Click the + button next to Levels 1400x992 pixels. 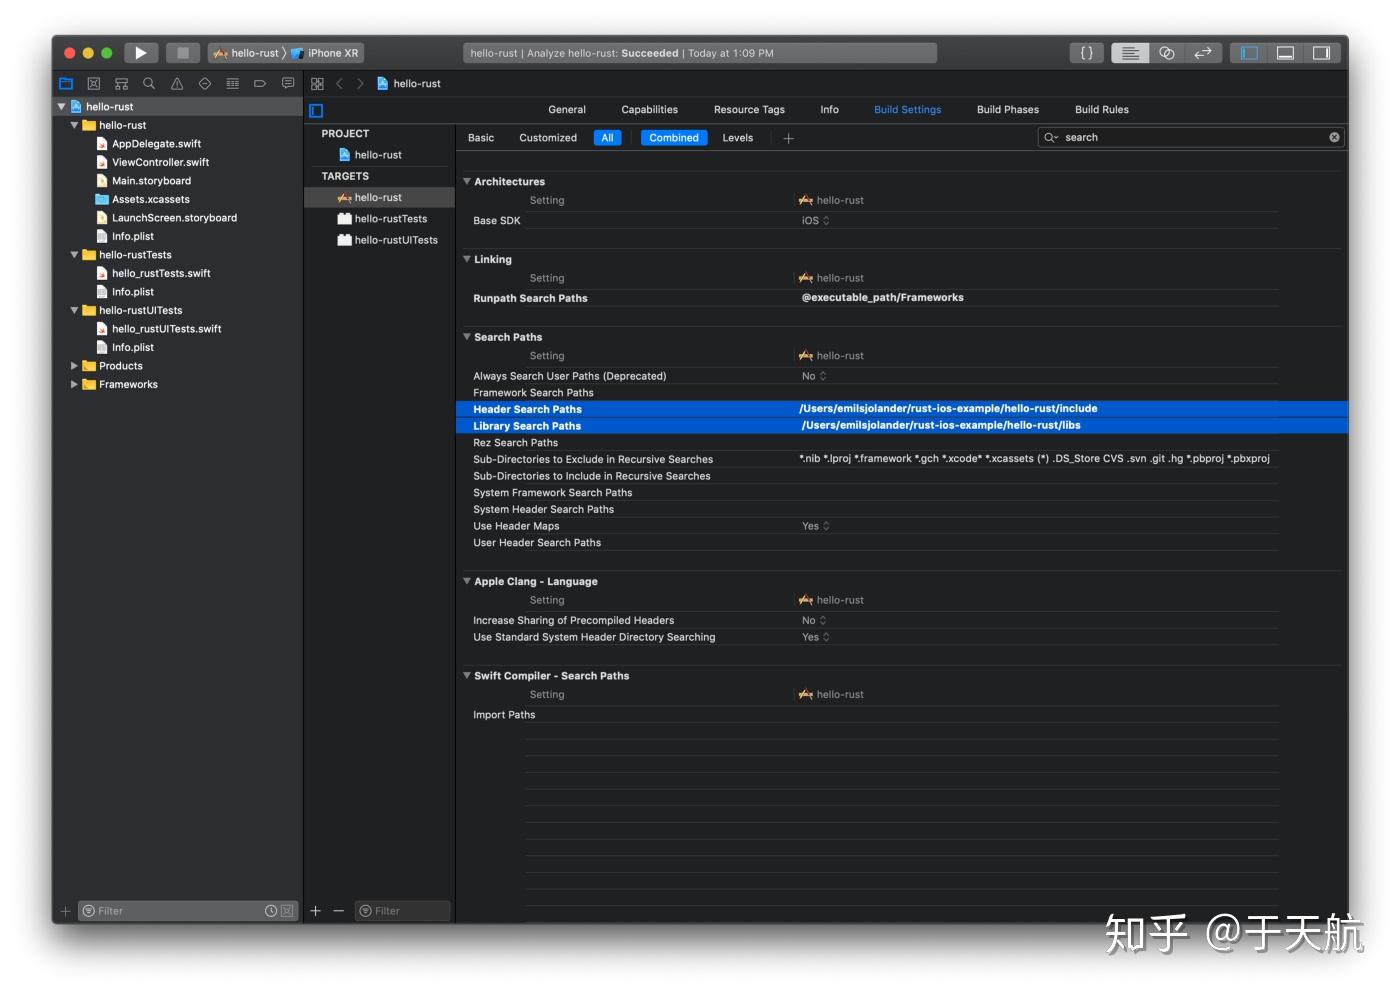pos(788,138)
